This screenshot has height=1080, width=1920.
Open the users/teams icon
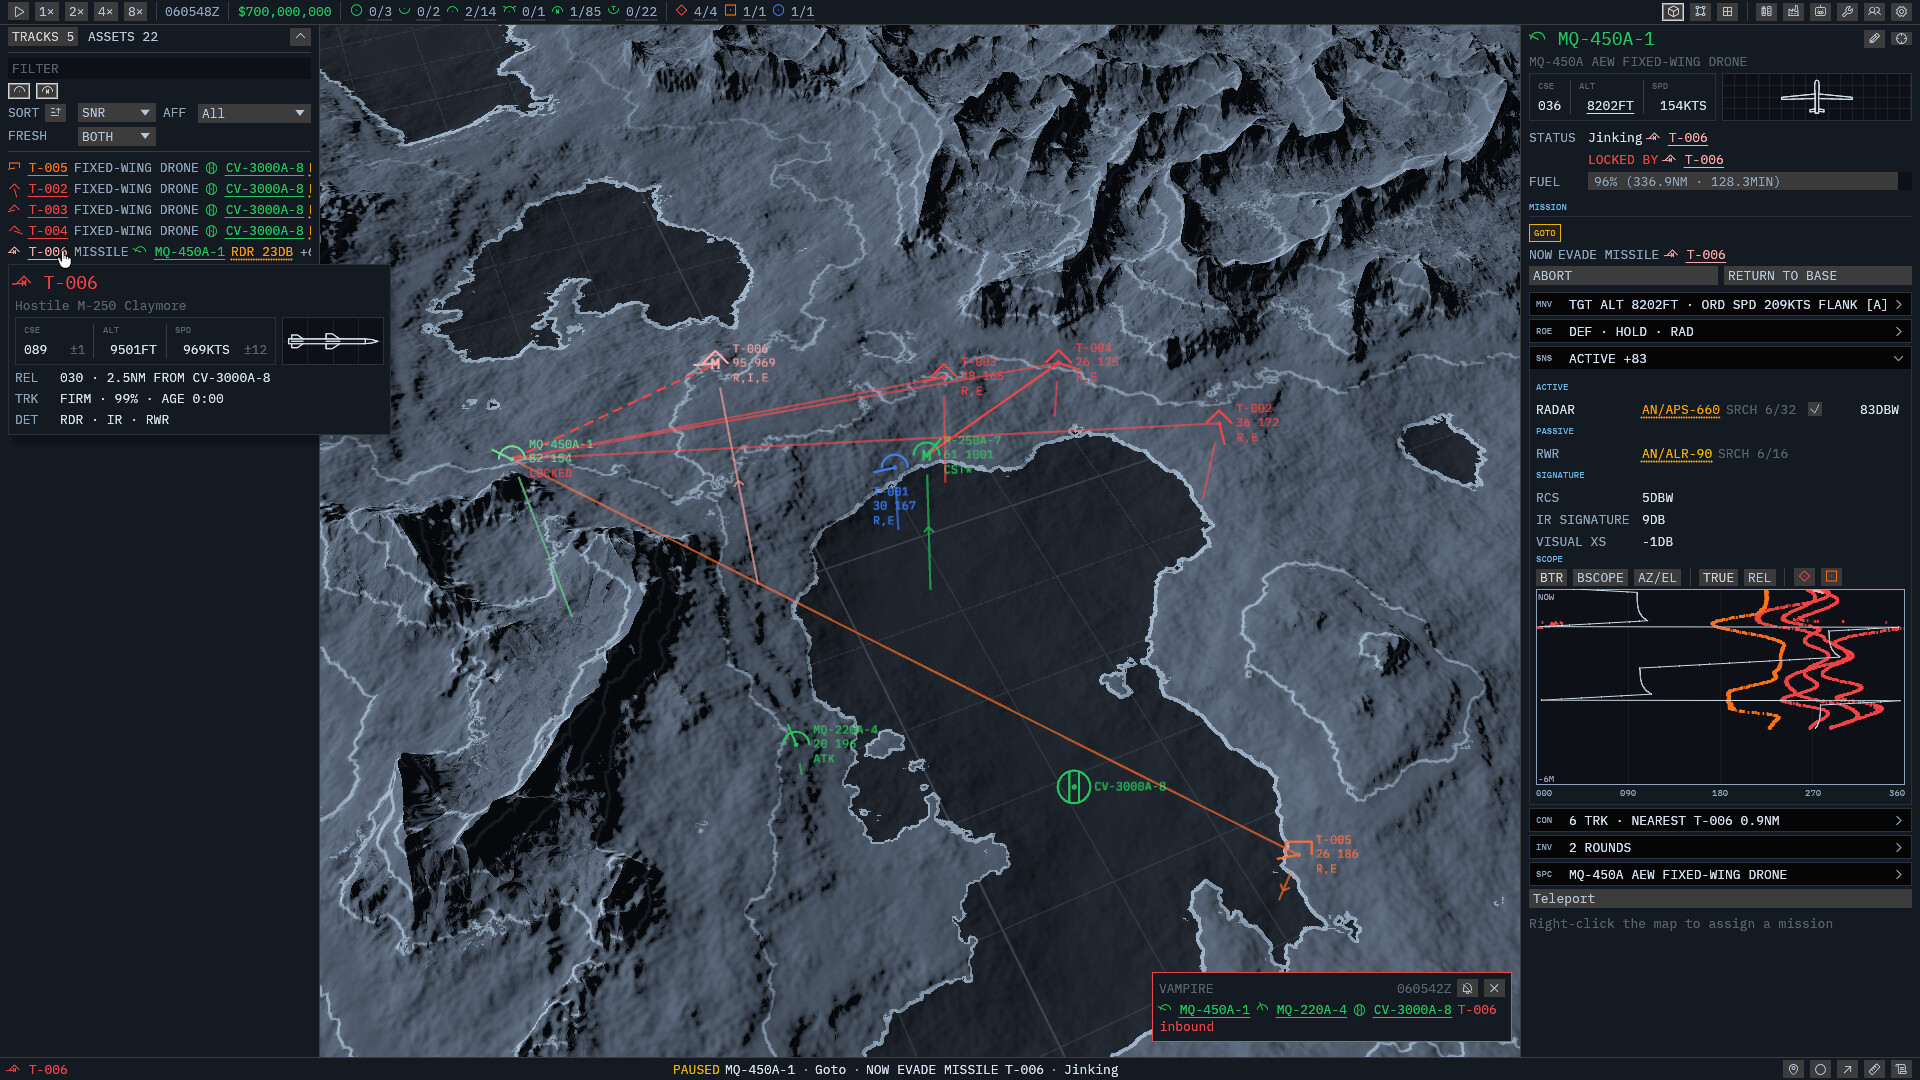tap(1875, 12)
